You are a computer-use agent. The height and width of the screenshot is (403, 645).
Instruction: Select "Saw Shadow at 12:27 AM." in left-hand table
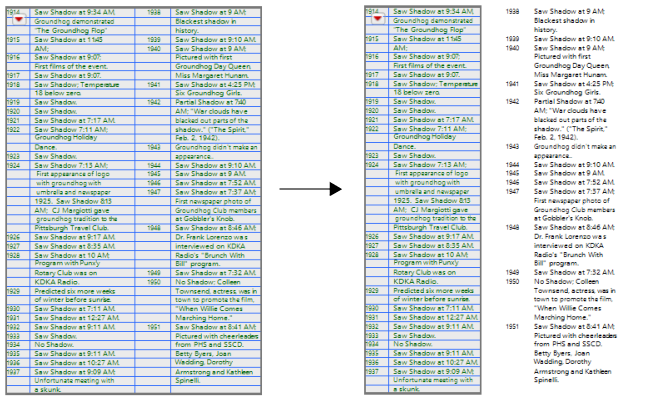click(x=77, y=317)
